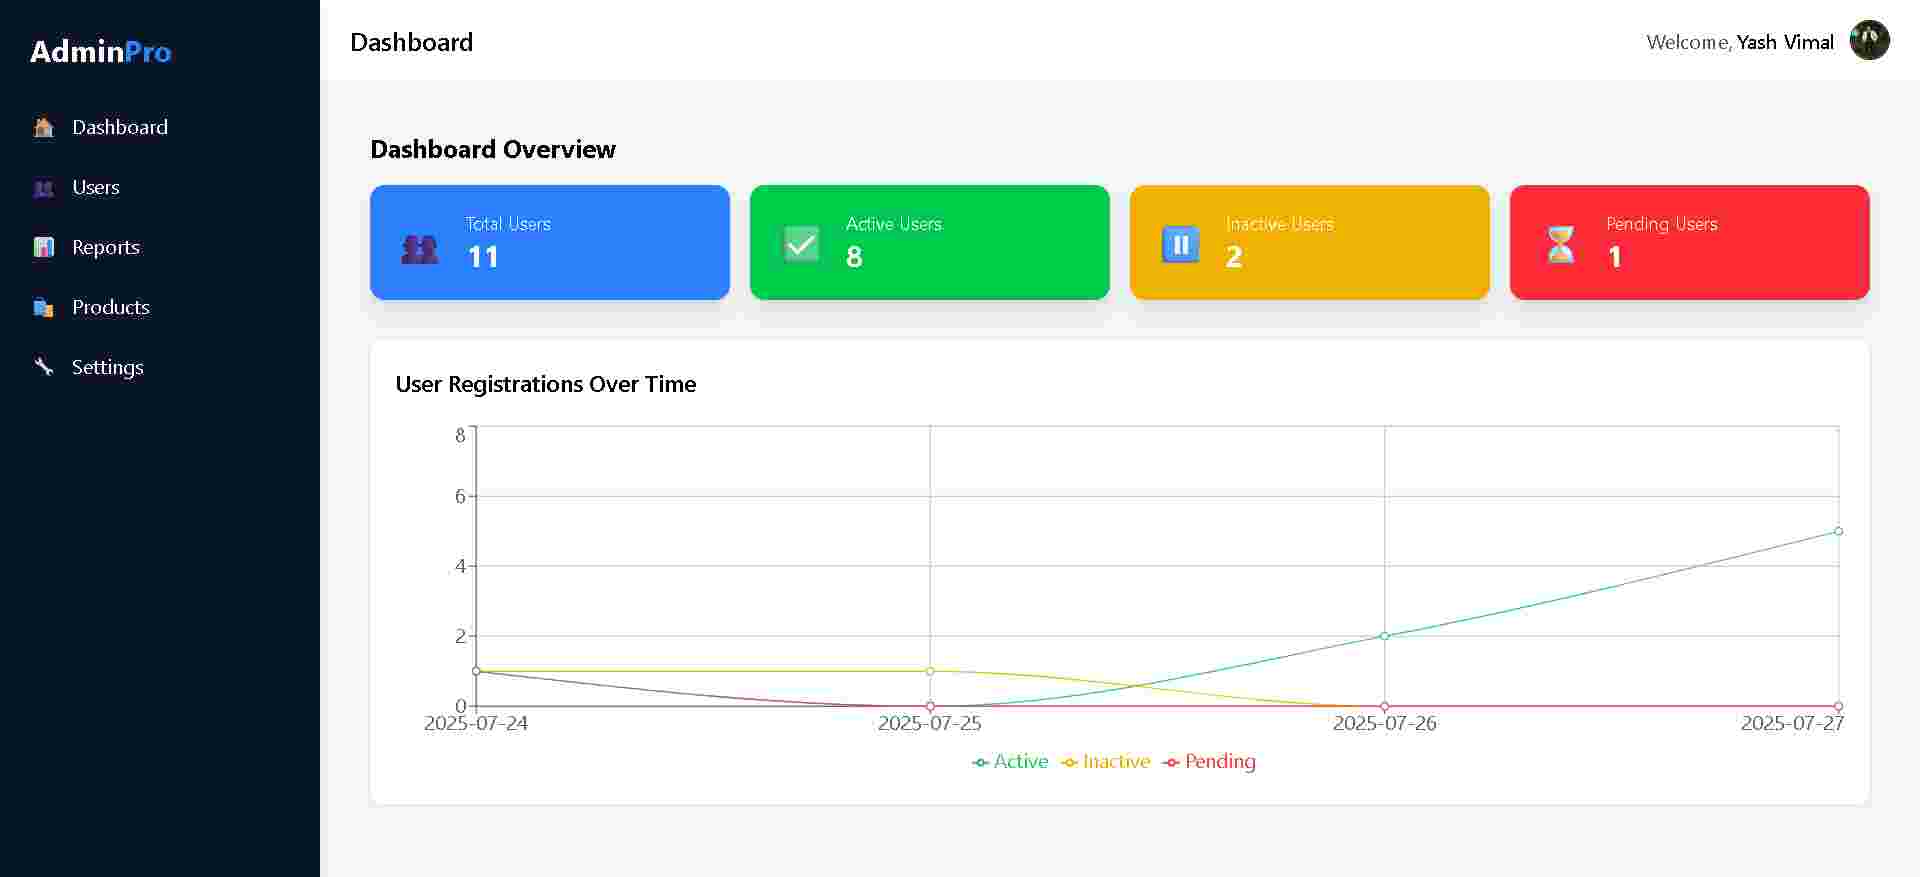
Task: Open Settings from the sidebar menu
Action: 108,368
